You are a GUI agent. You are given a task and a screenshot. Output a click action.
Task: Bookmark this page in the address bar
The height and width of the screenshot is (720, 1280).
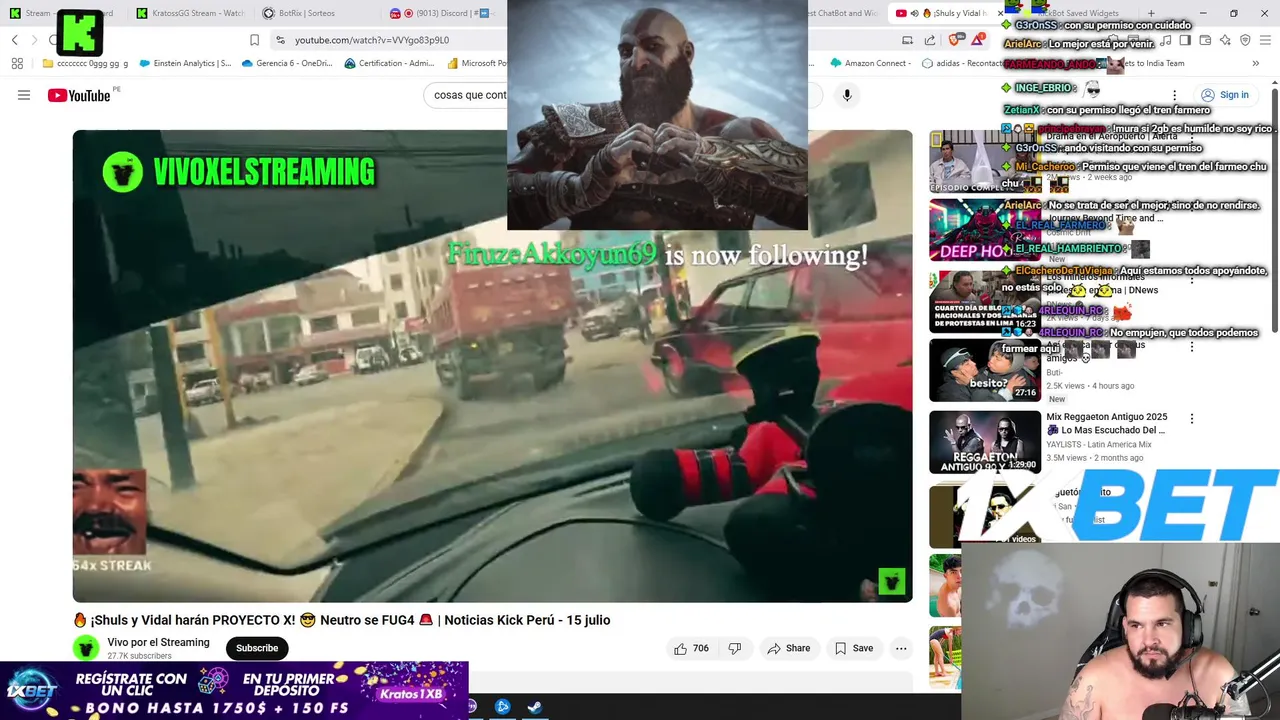tap(254, 40)
